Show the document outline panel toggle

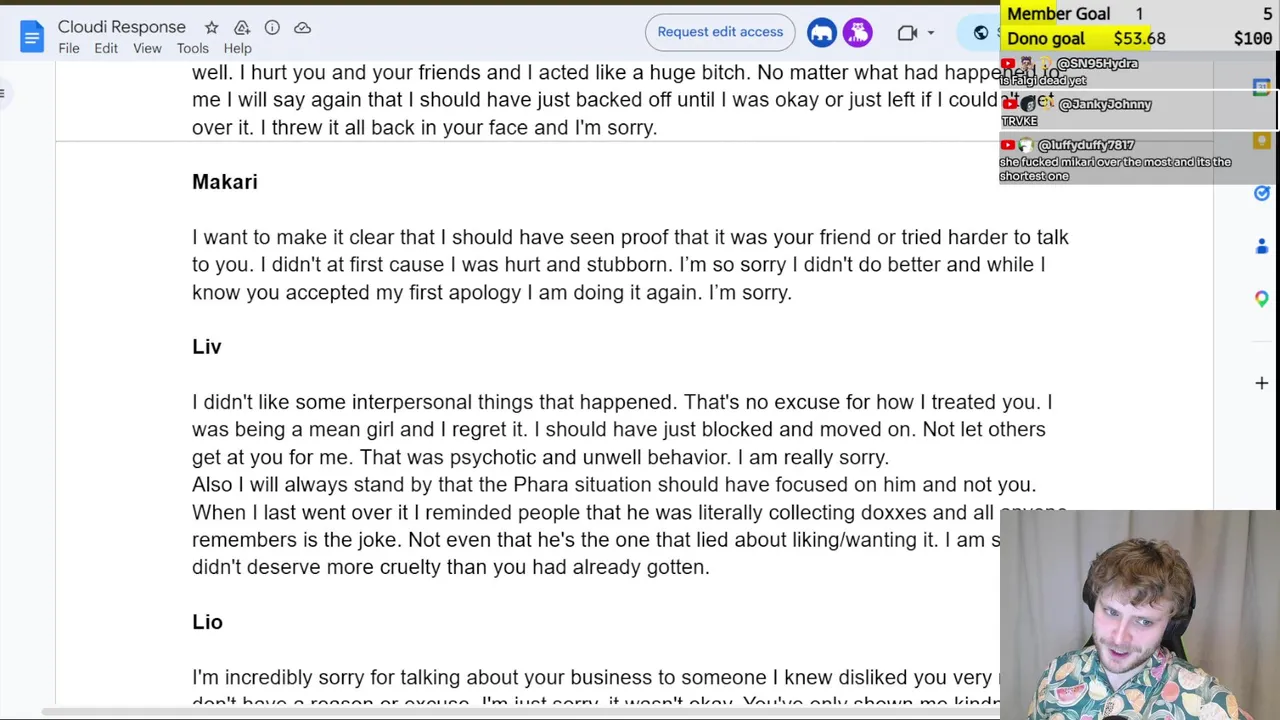point(3,94)
